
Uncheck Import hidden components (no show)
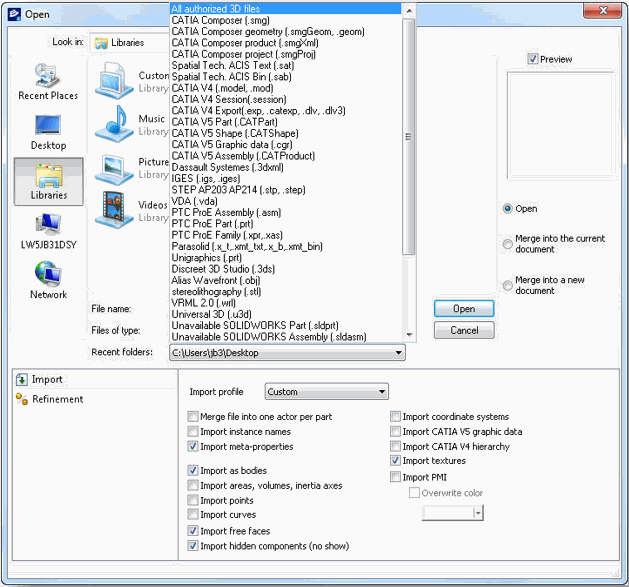click(193, 546)
